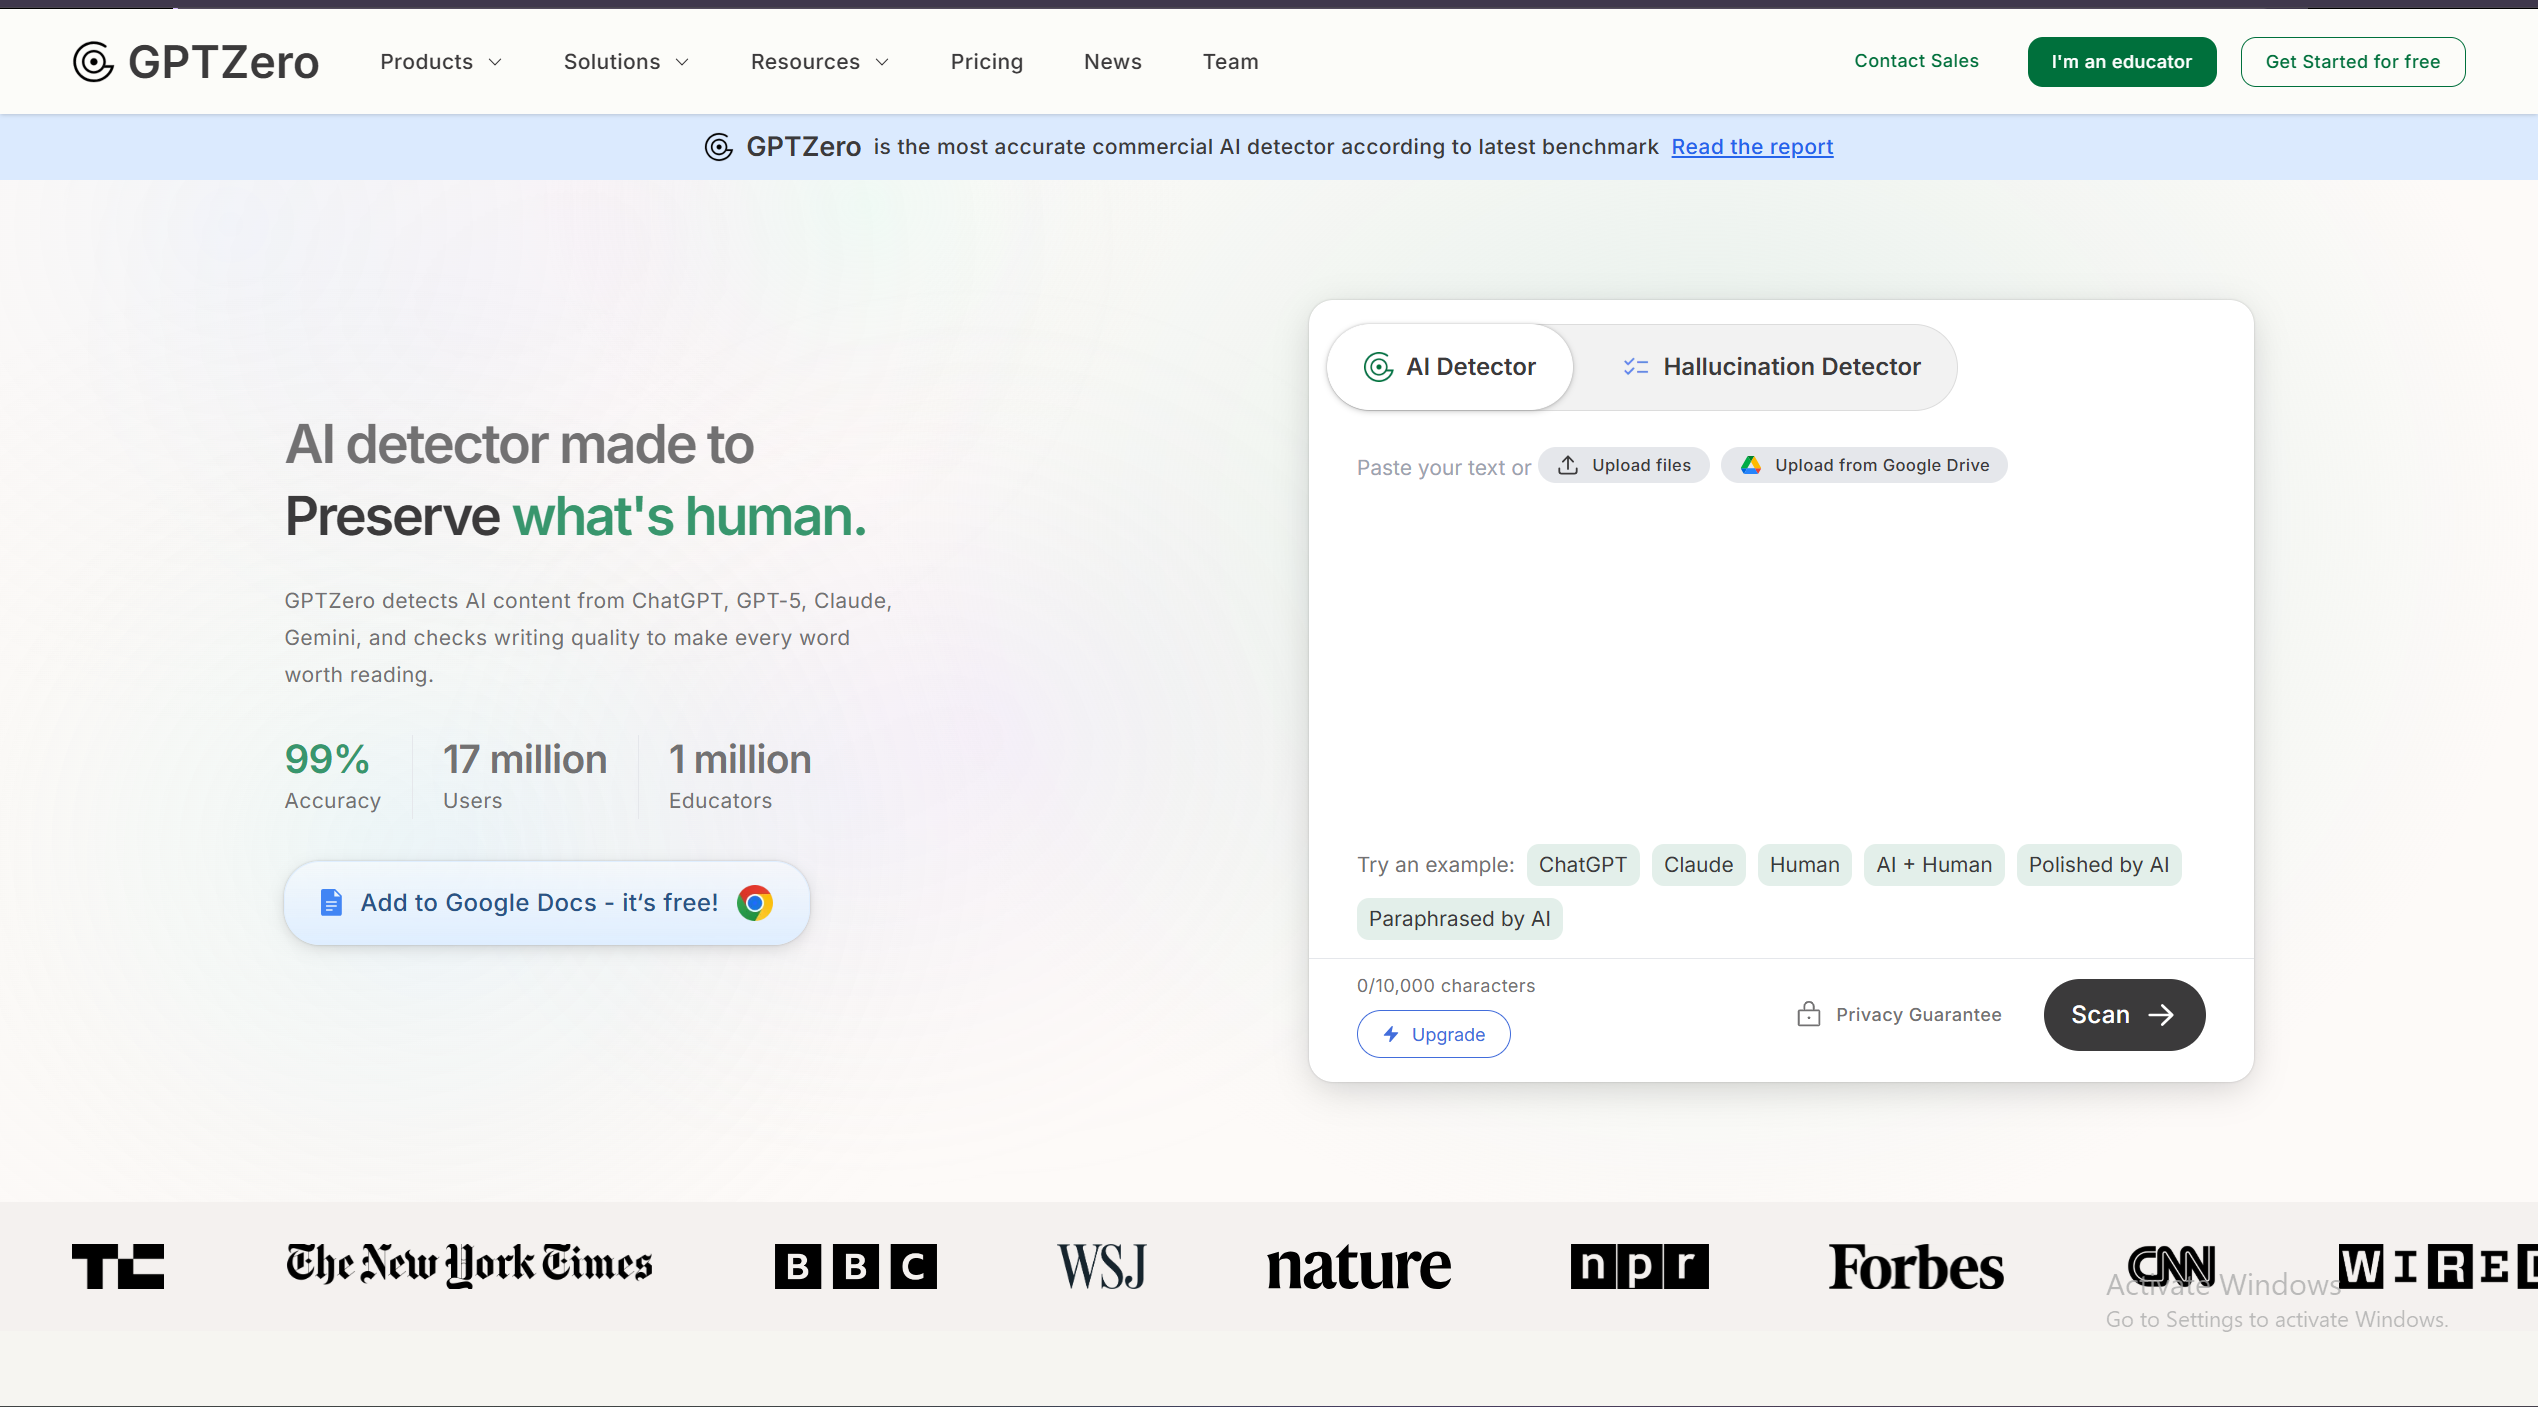Click the Google Docs document icon
2538x1407 pixels.
pyautogui.click(x=331, y=903)
